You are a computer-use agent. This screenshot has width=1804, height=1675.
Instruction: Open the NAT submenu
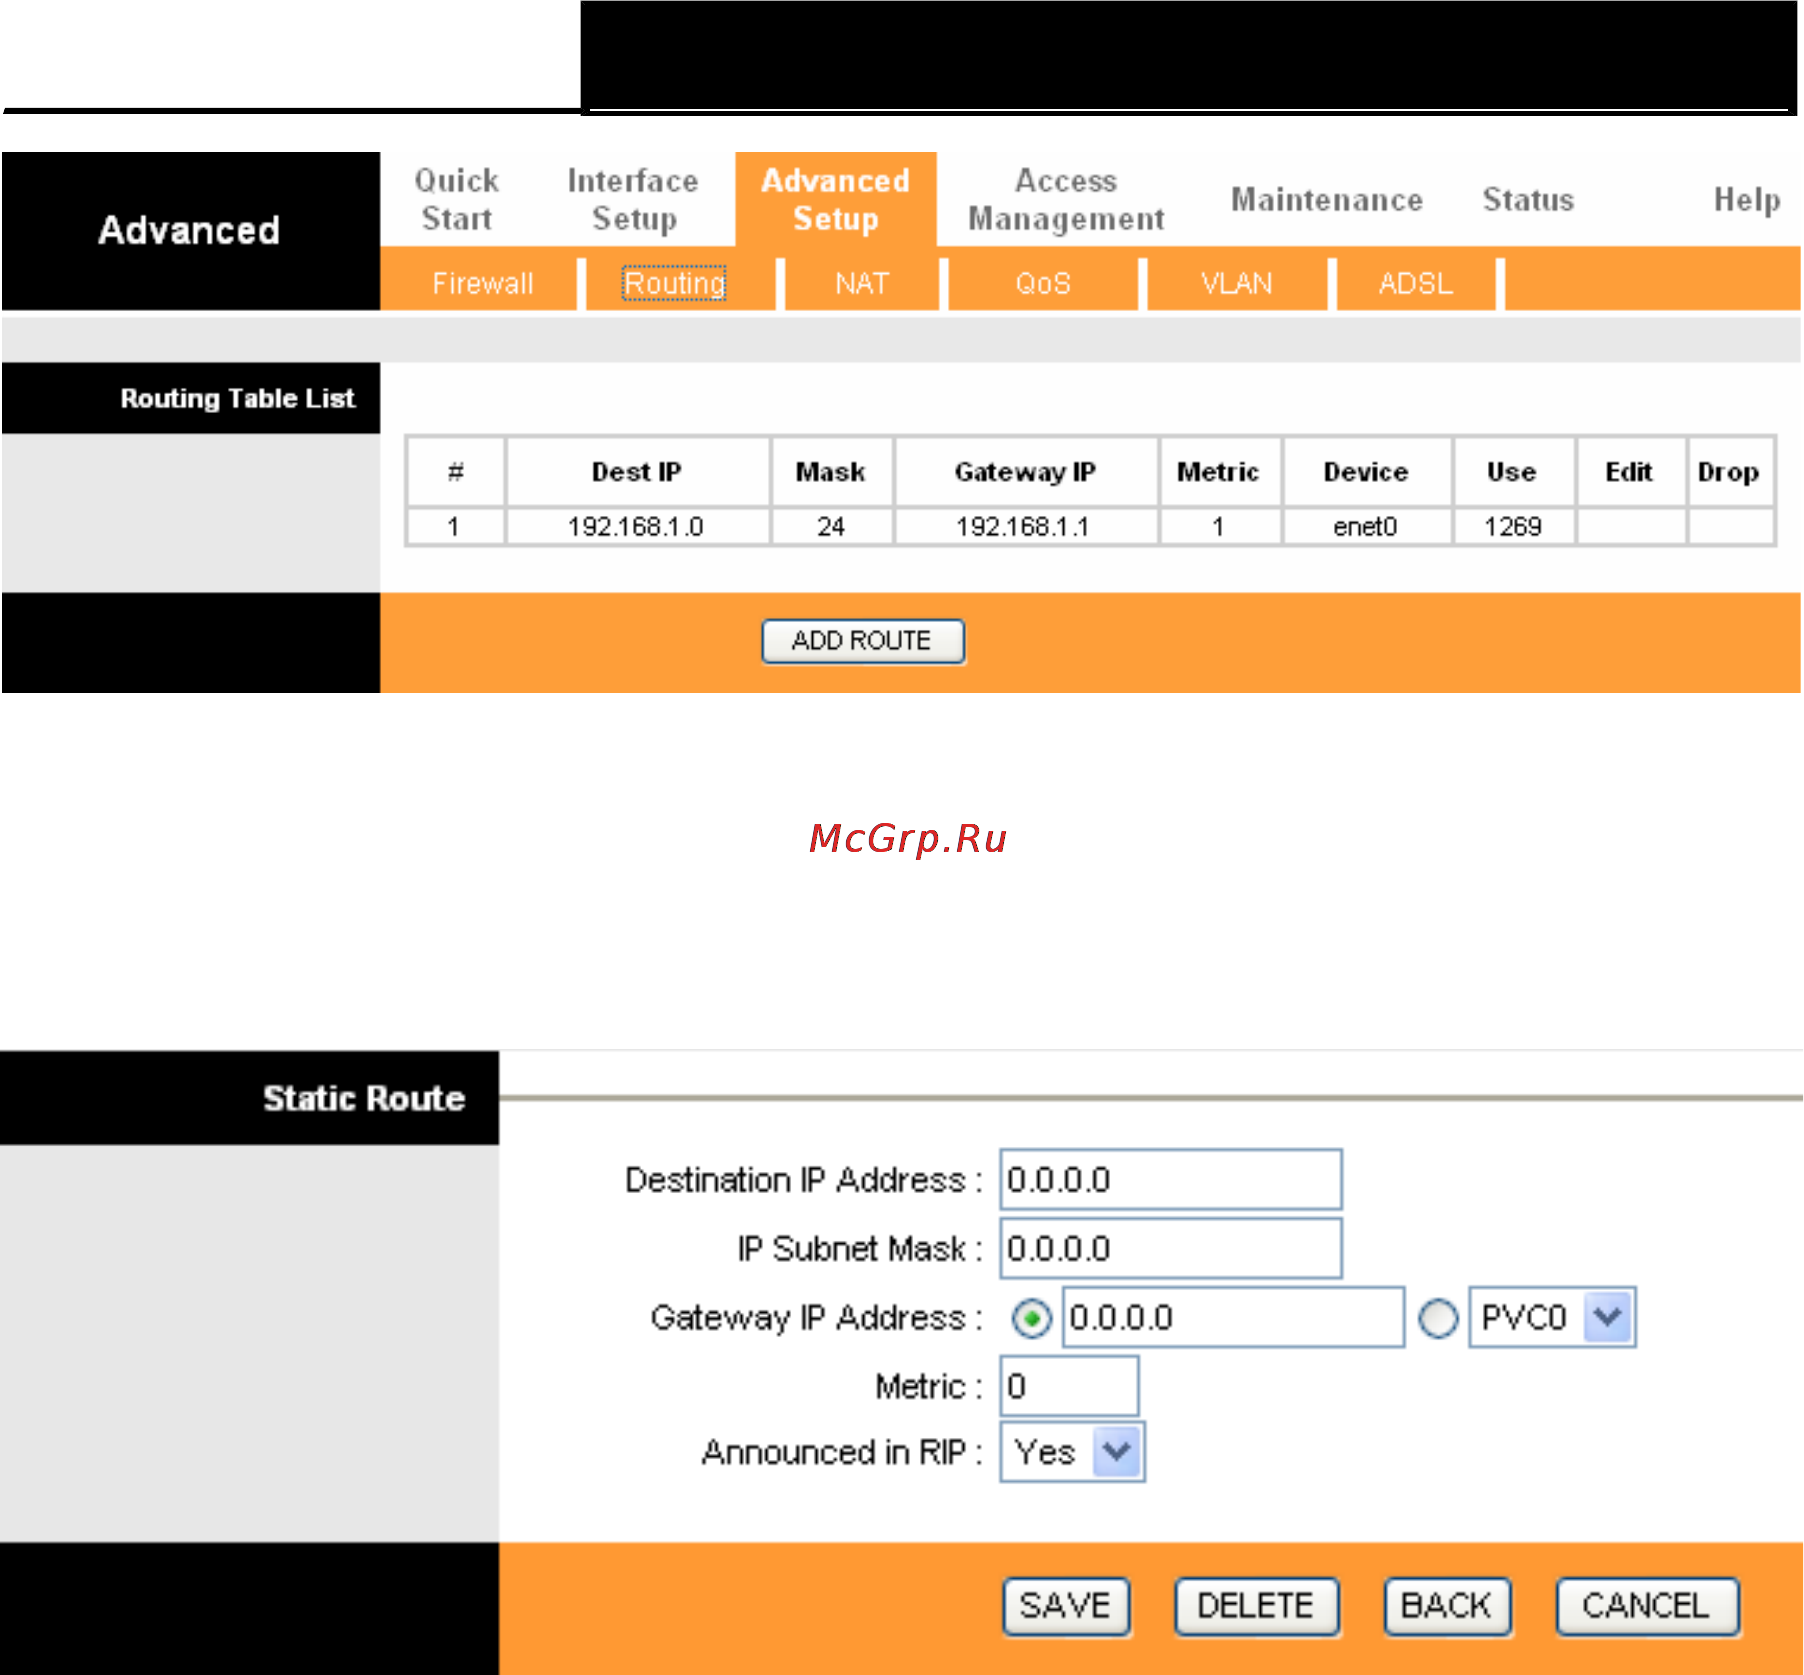click(x=862, y=283)
